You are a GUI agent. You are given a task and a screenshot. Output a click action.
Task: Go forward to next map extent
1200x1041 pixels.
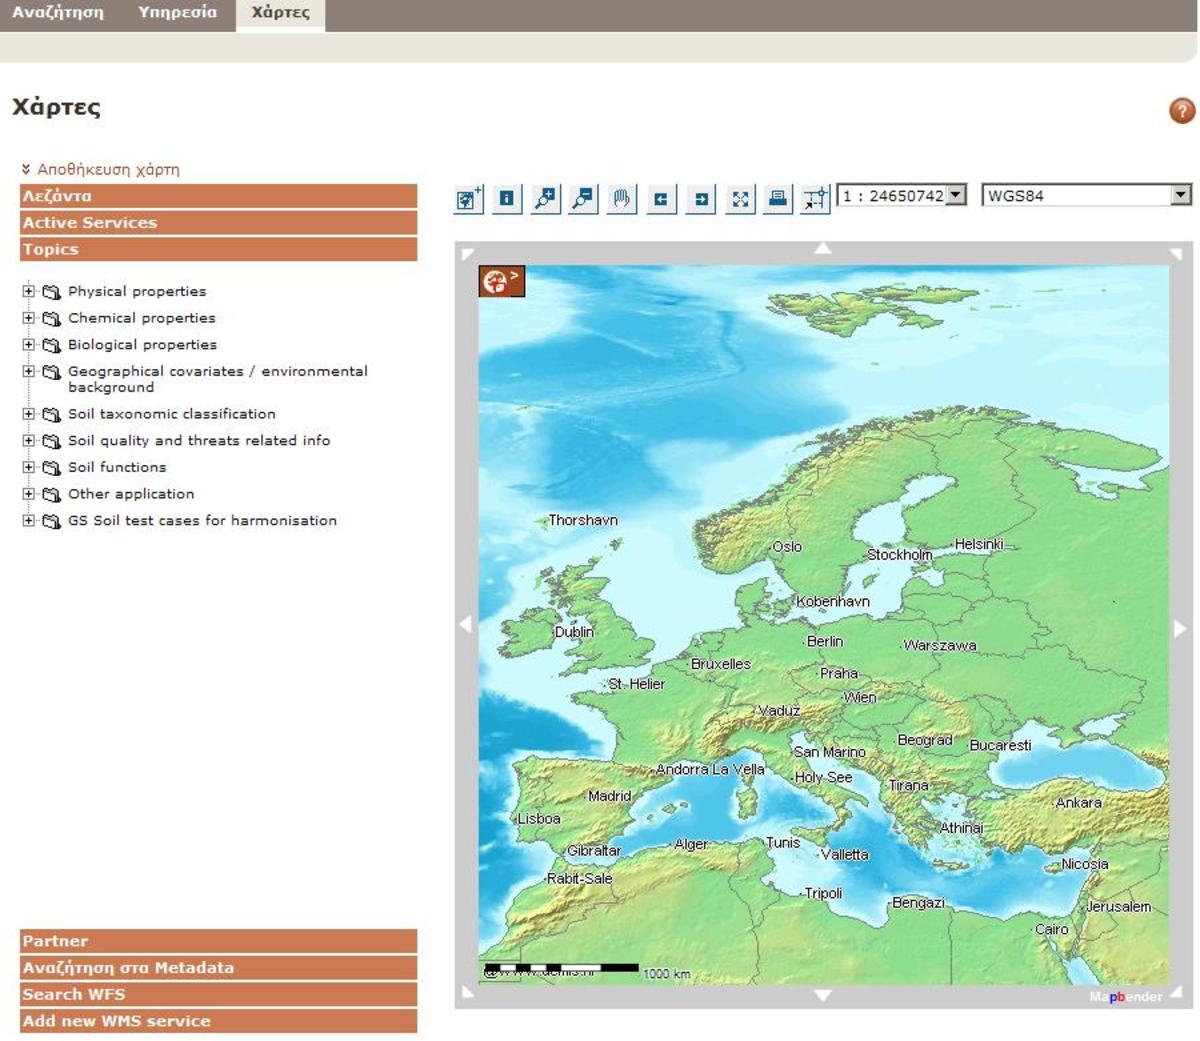(x=701, y=199)
